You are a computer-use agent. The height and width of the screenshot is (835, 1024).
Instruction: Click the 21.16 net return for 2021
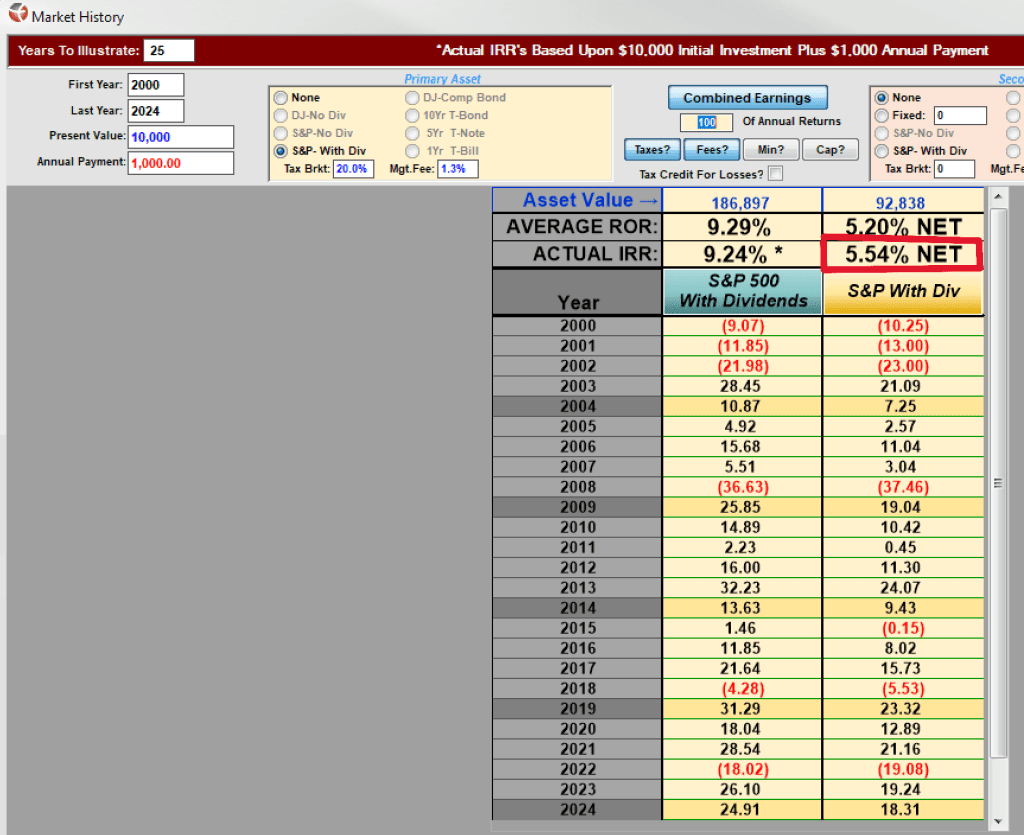(x=903, y=749)
